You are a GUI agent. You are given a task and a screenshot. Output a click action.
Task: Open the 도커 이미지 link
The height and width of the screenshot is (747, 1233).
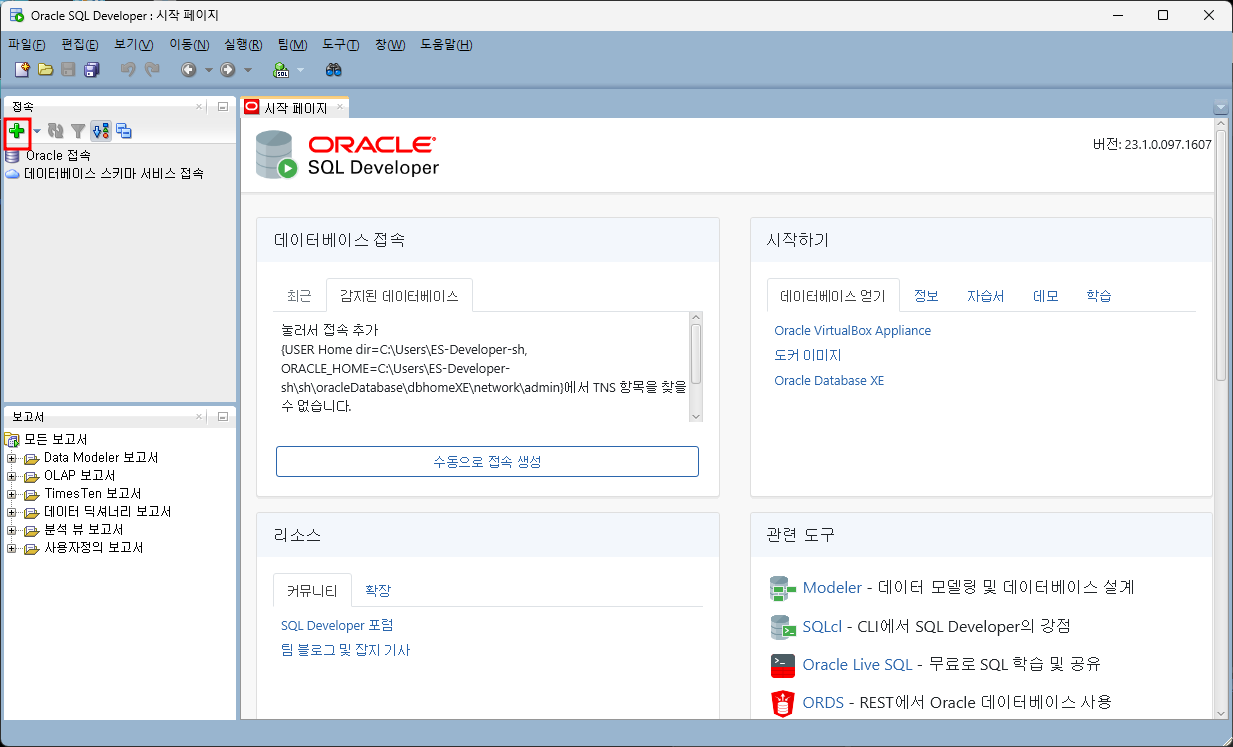pyautogui.click(x=808, y=355)
